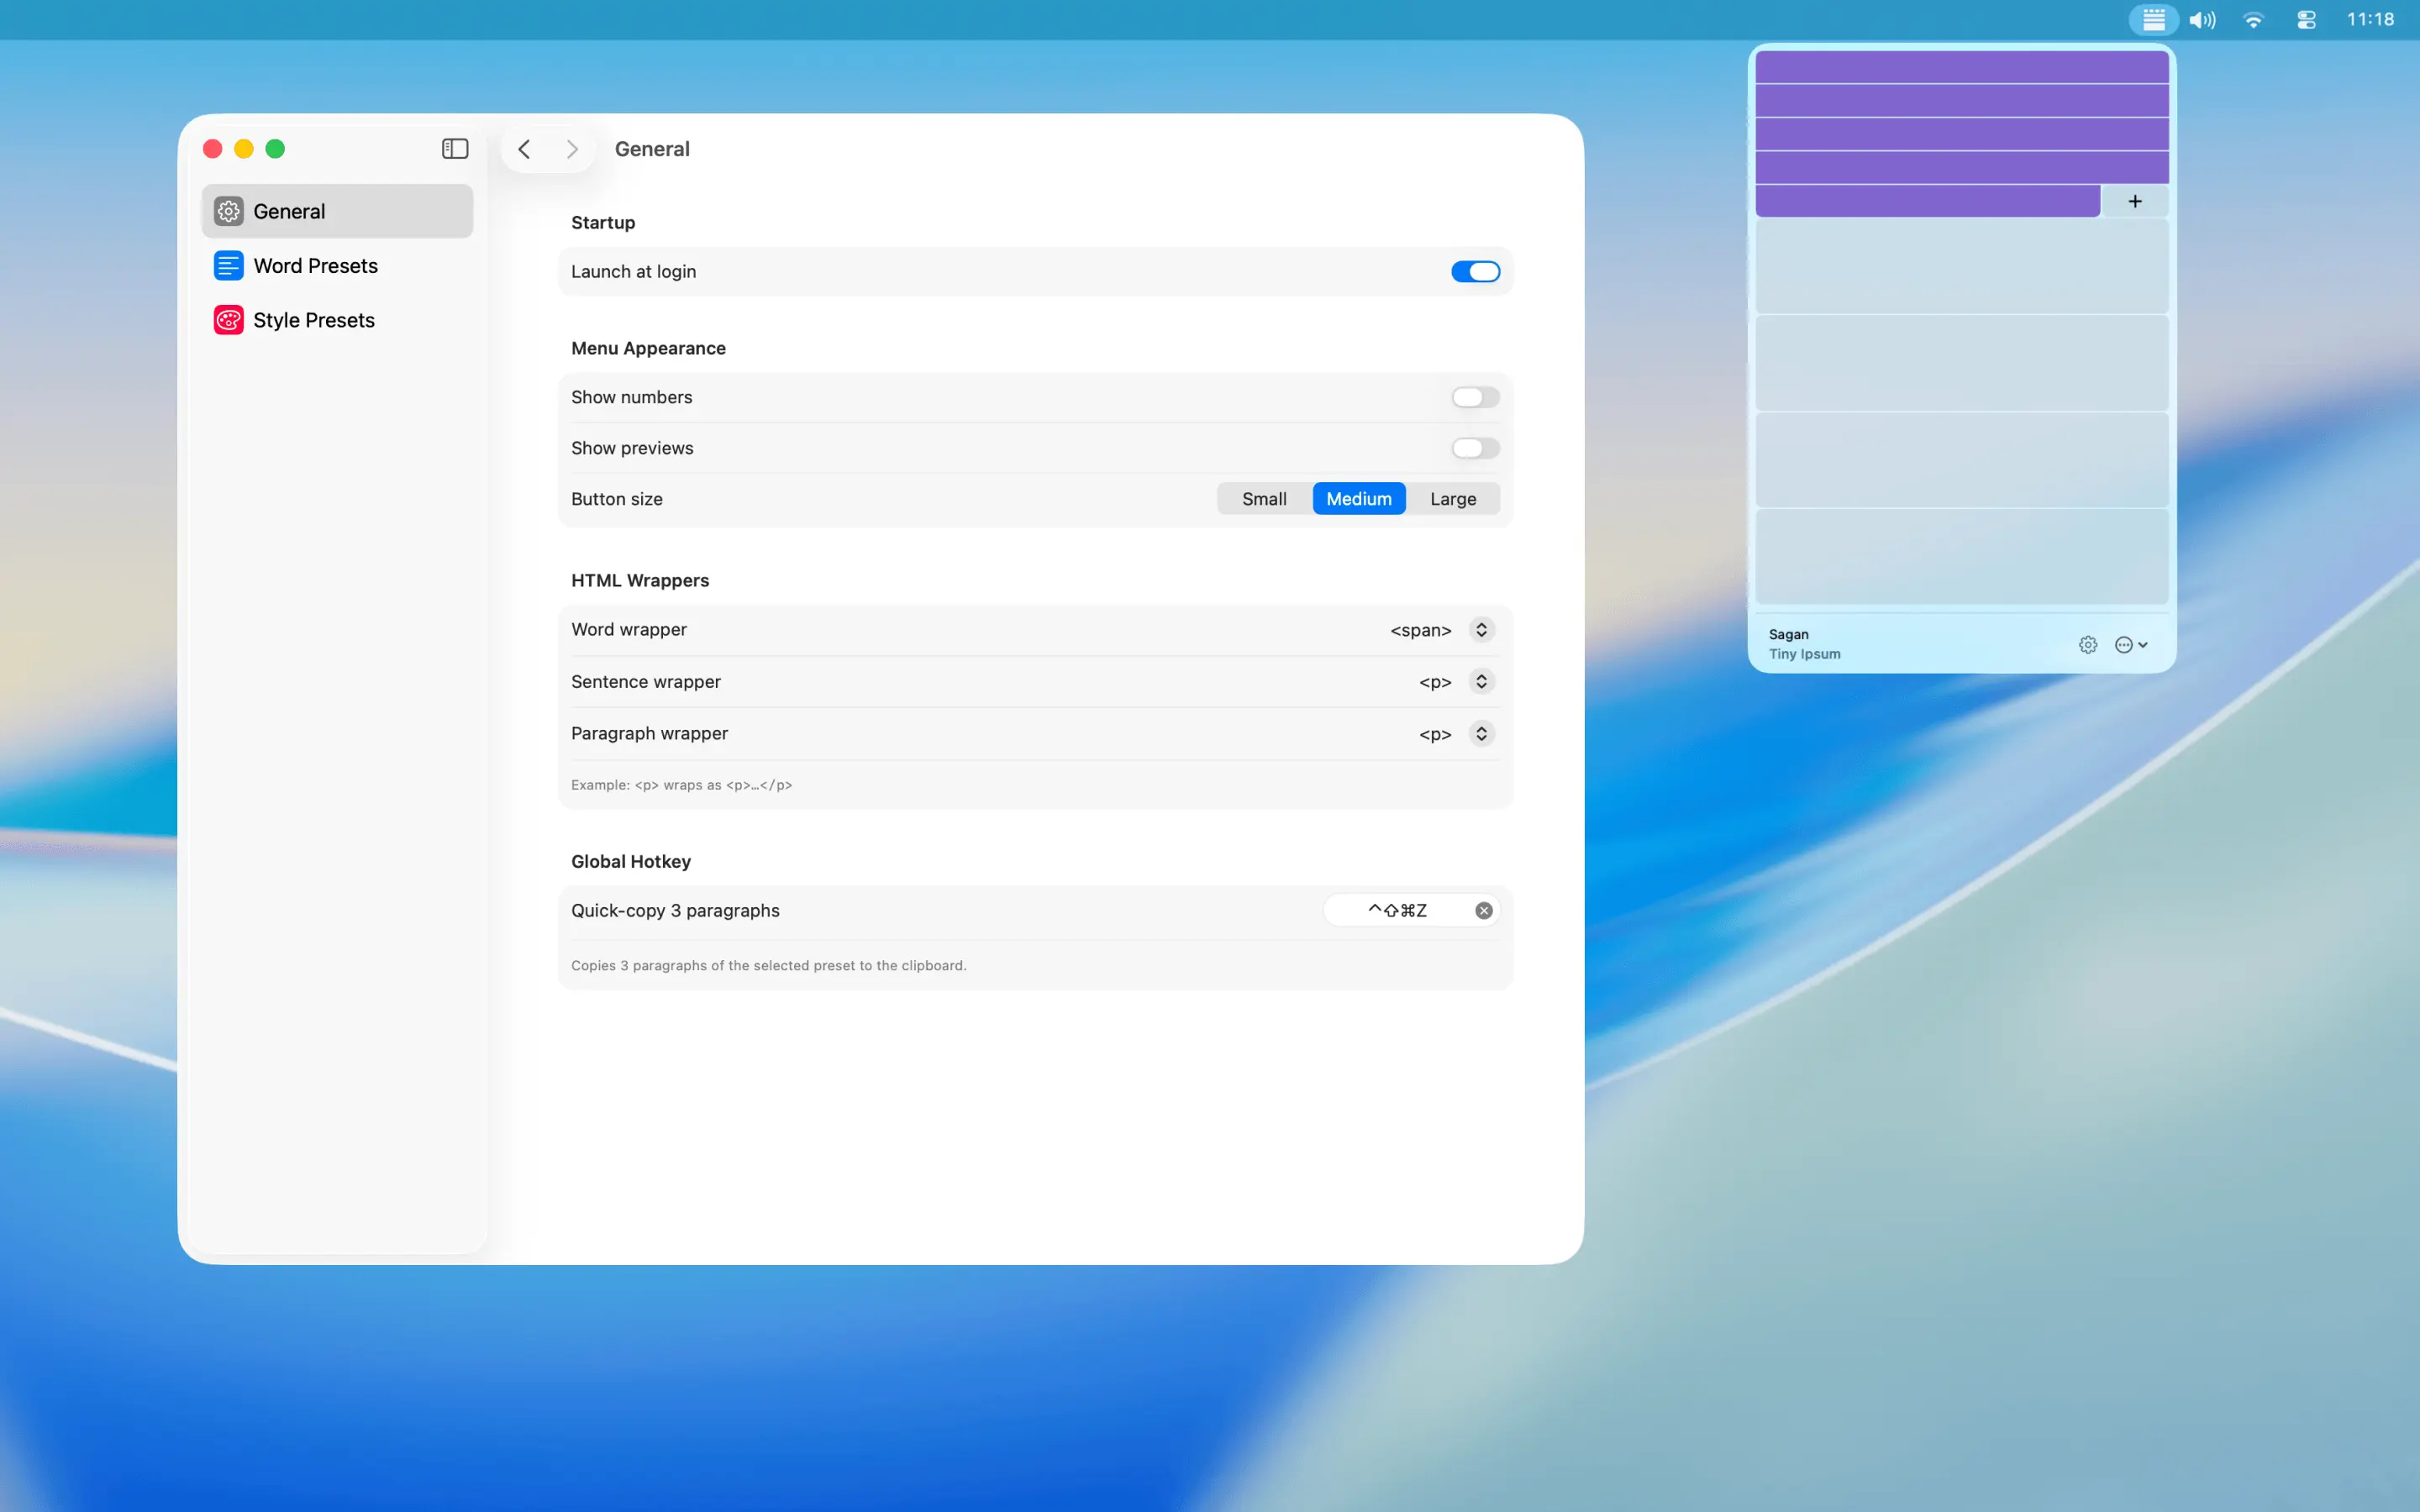
Task: Select Medium button size
Action: [1359, 499]
